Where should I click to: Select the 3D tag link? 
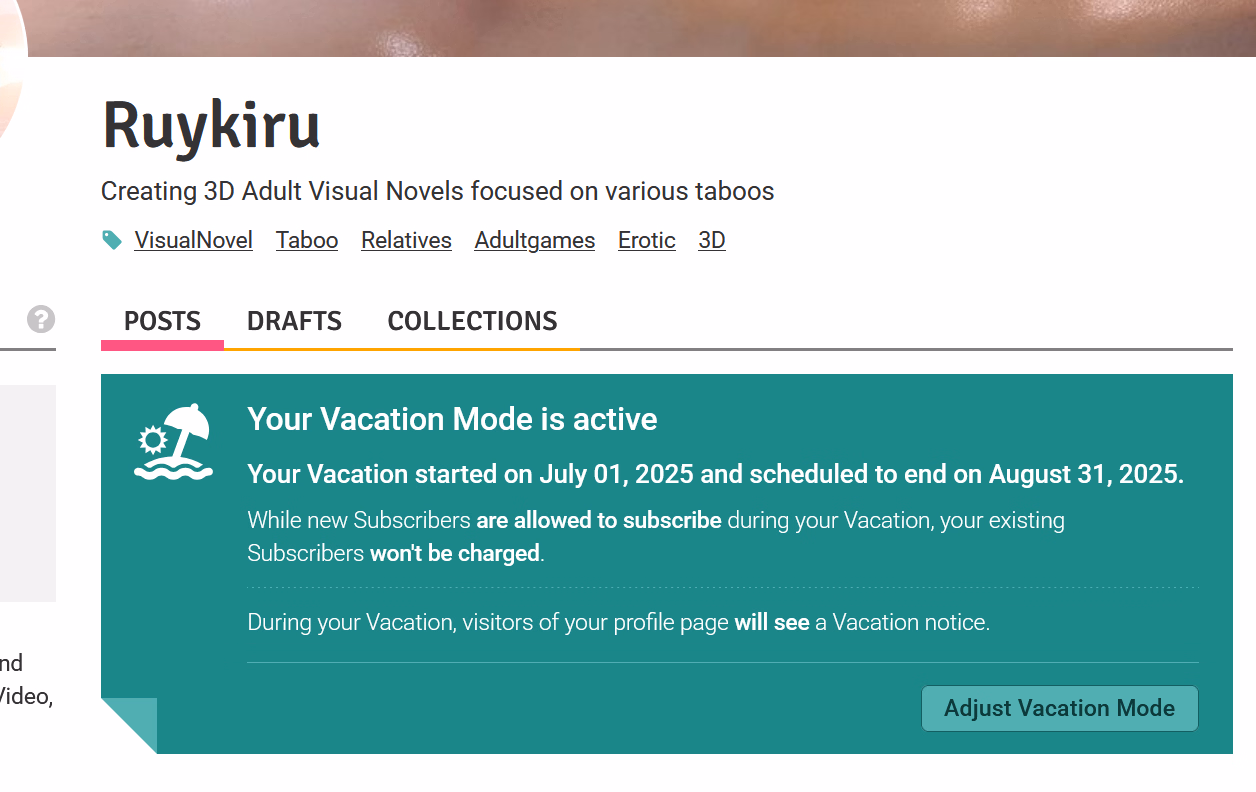[712, 241]
